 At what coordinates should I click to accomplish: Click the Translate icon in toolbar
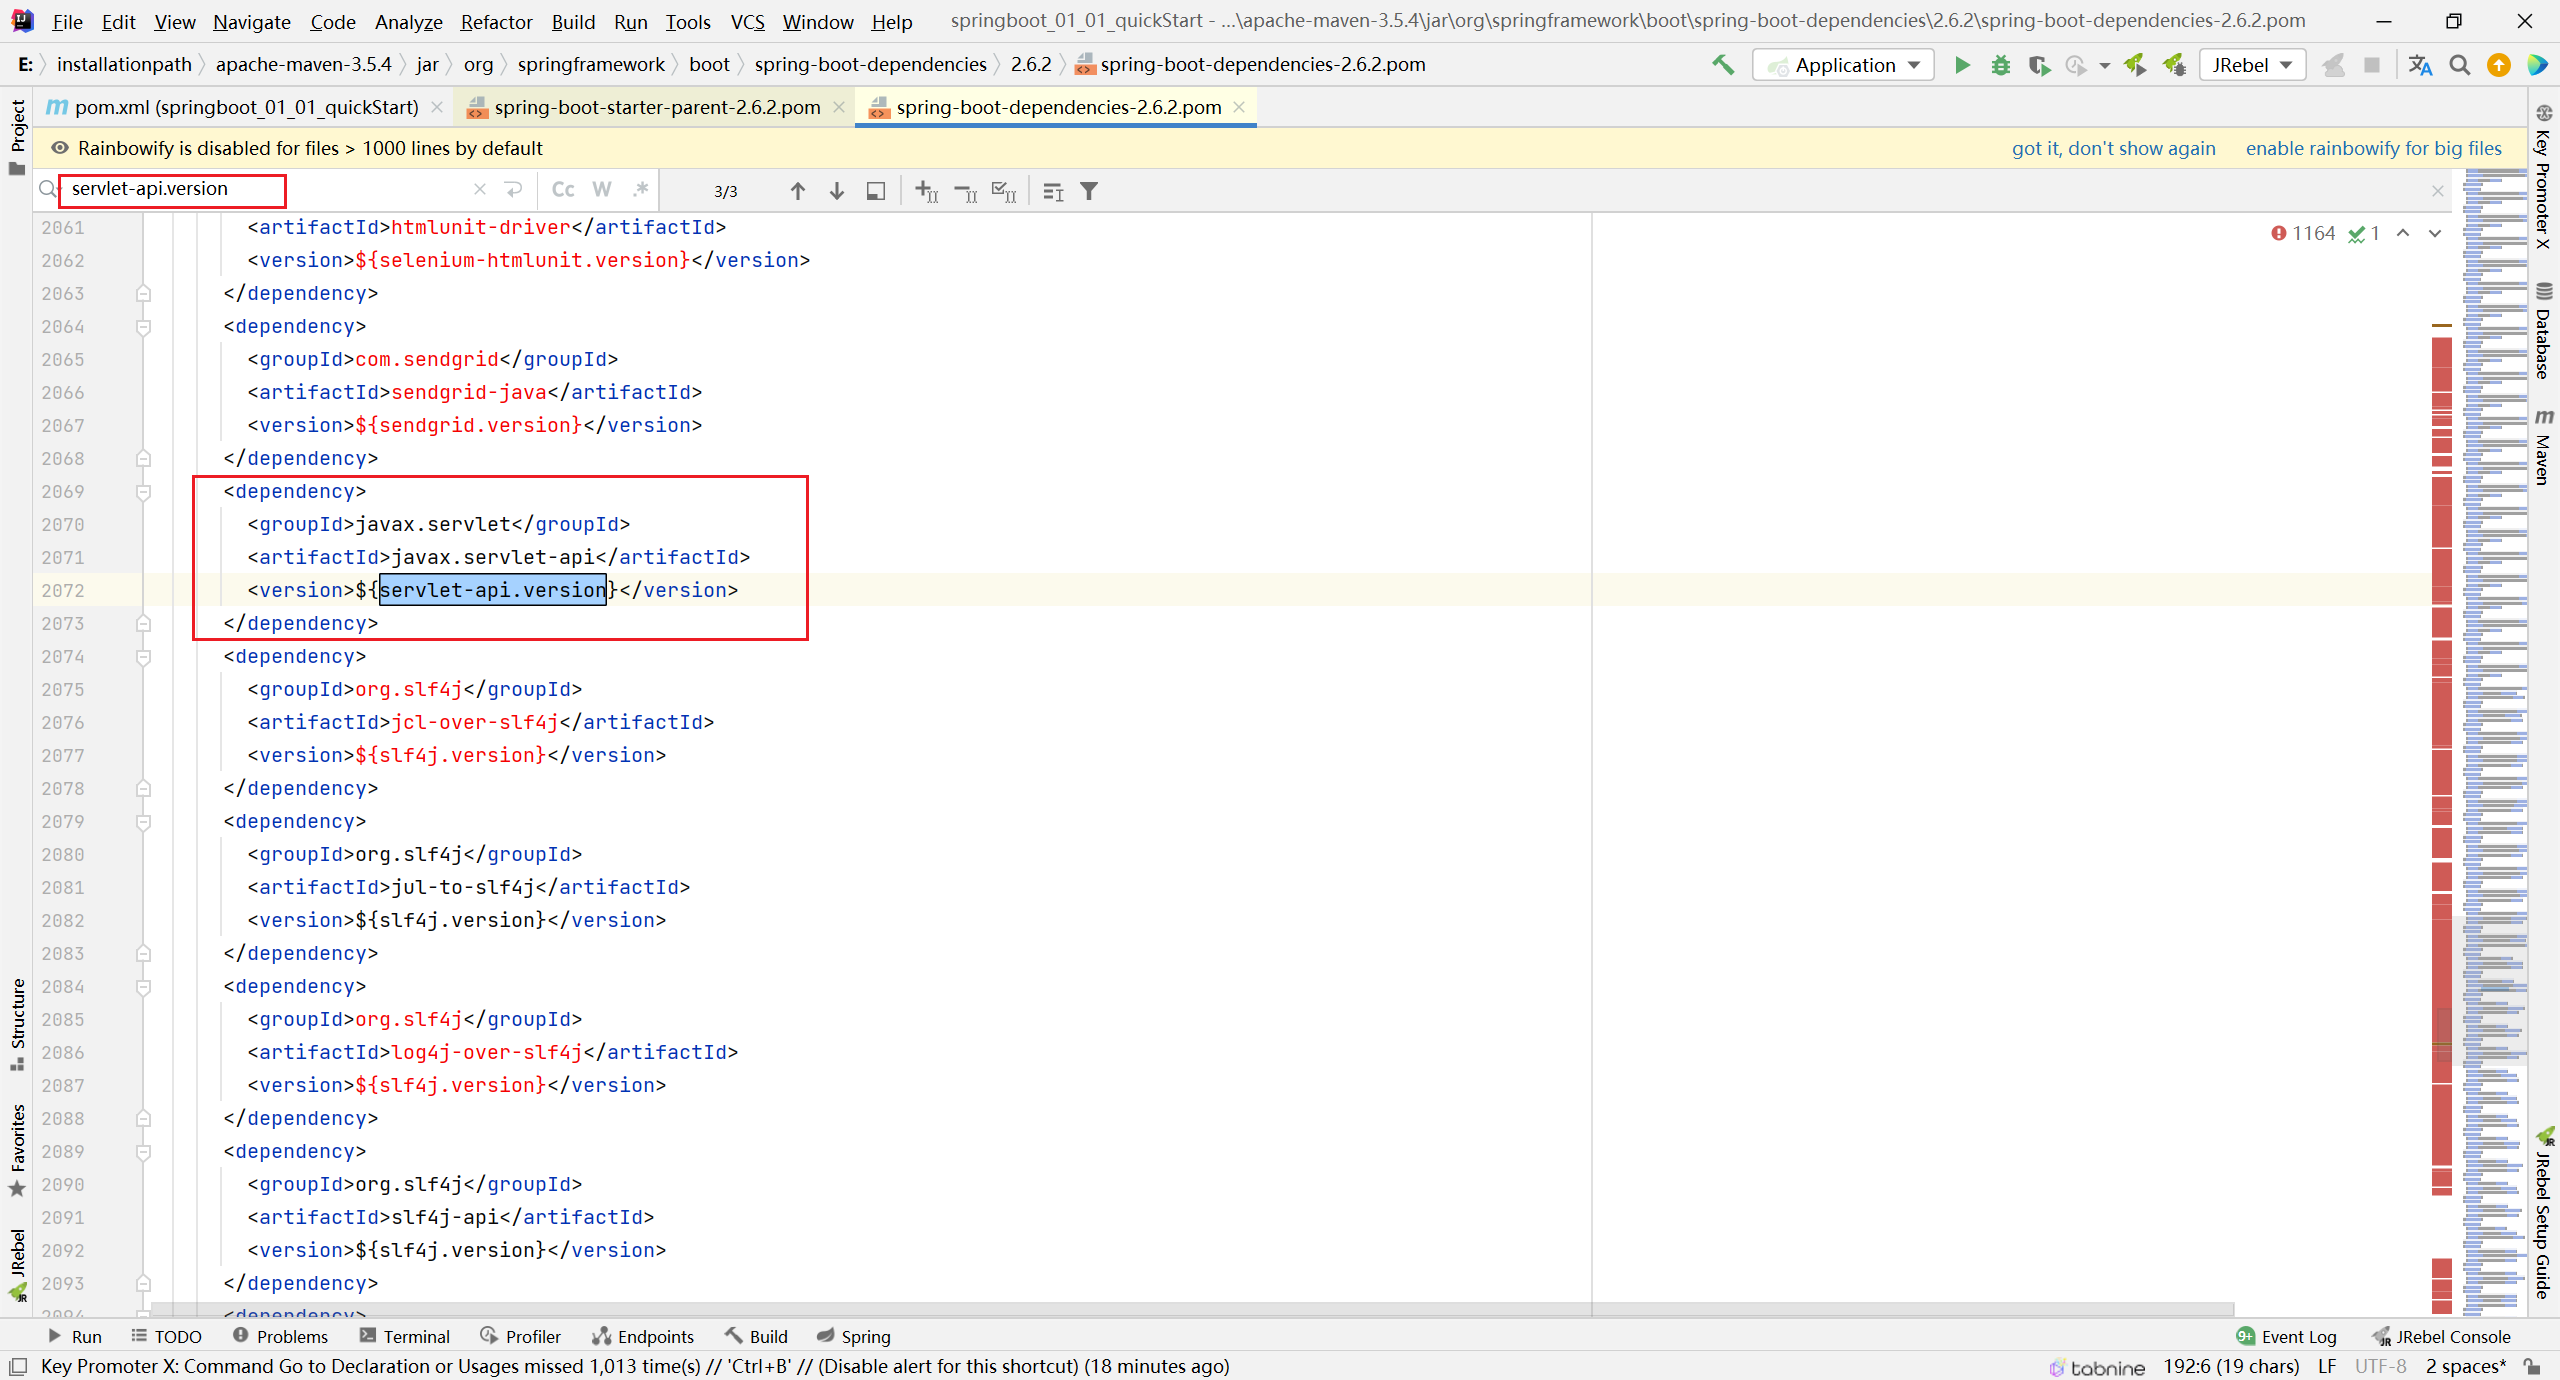(x=2420, y=65)
